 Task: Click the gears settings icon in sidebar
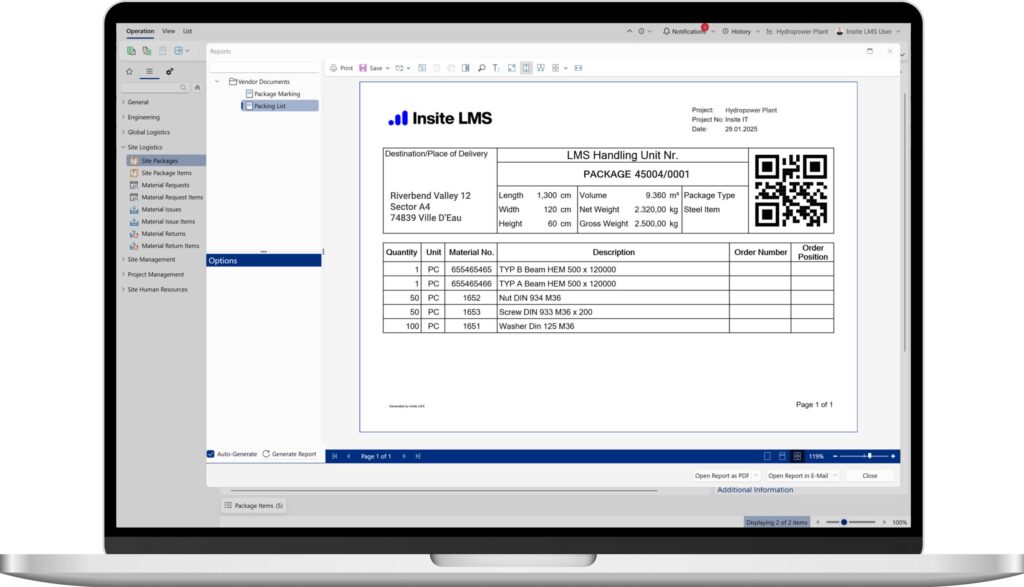pyautogui.click(x=169, y=72)
